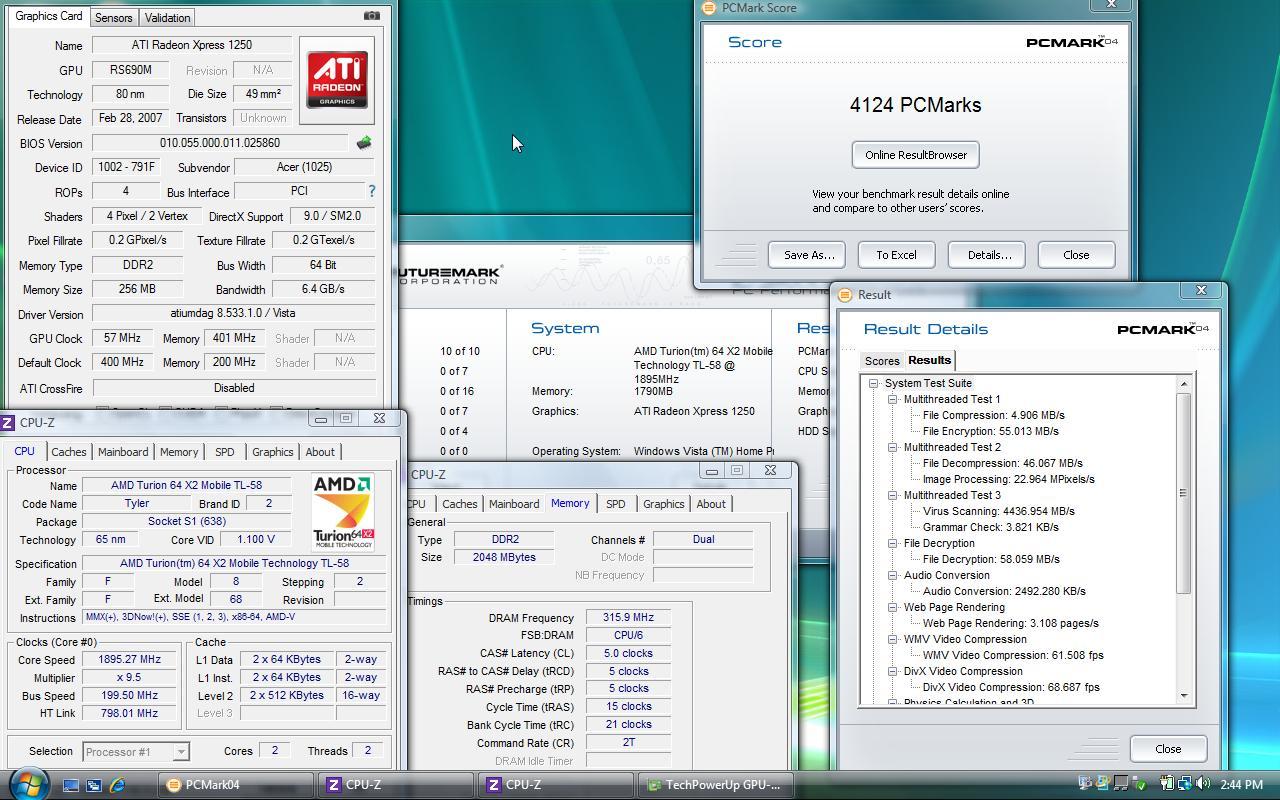Click the Save As... button
This screenshot has width=1280, height=800.
808,255
